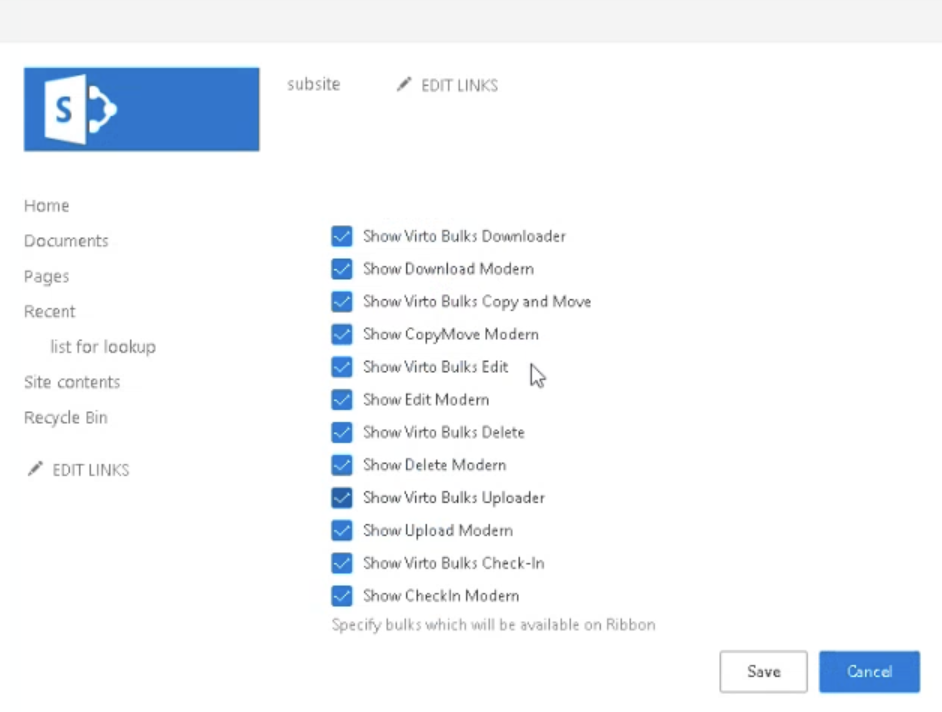Uncheck Show Virto Bulks Check-In
Image resolution: width=942 pixels, height=712 pixels.
click(x=342, y=563)
